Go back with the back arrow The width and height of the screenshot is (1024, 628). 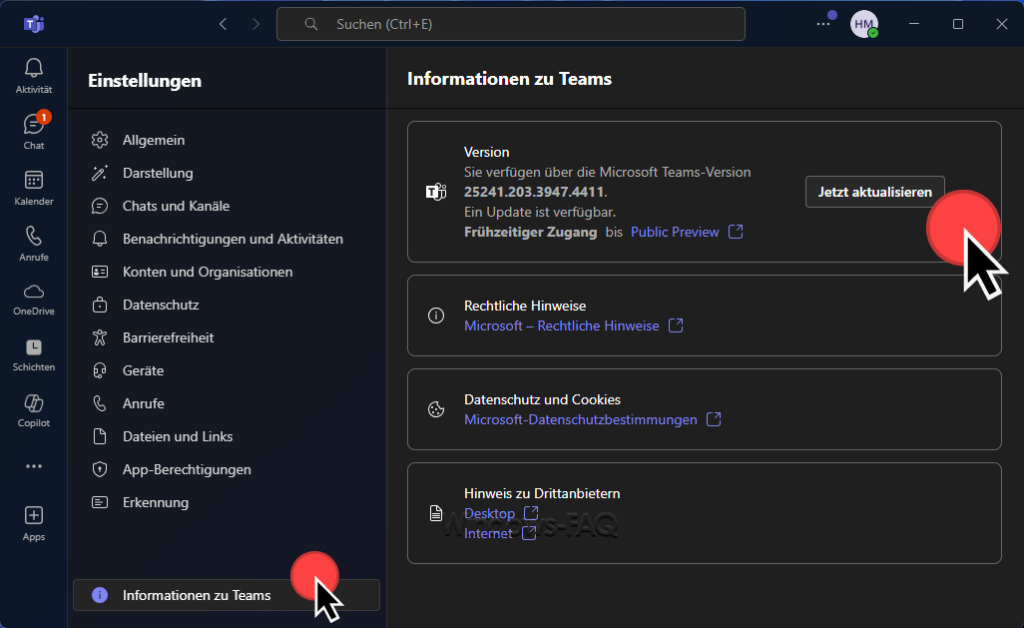223,24
